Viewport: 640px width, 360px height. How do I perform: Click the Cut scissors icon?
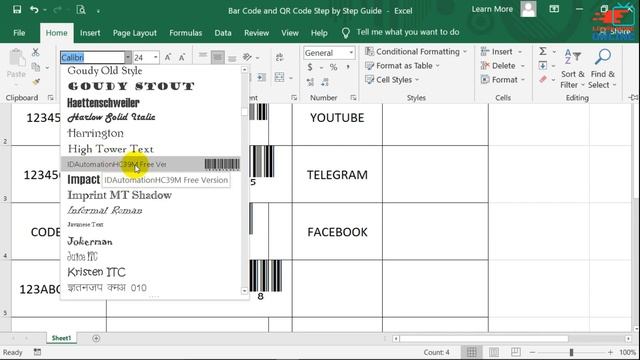pyautogui.click(x=36, y=52)
